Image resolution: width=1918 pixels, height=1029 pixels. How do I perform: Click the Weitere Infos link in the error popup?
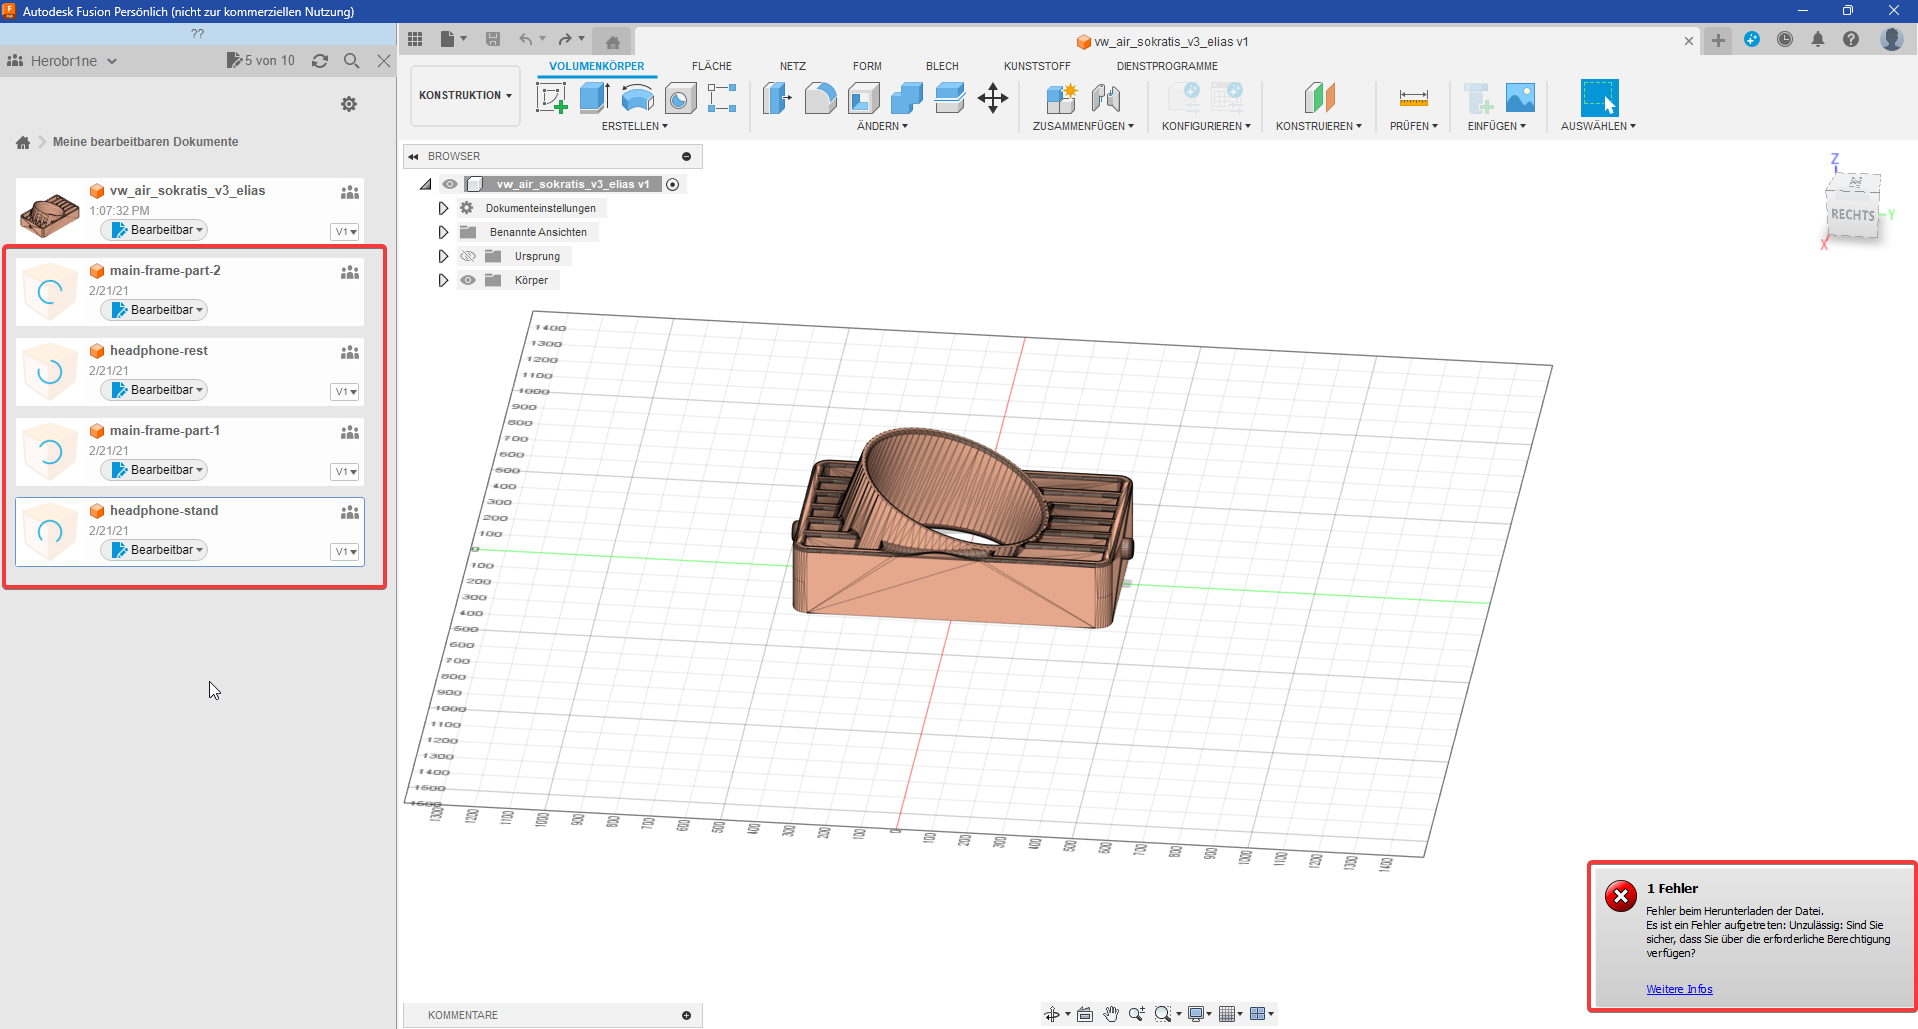click(1679, 989)
